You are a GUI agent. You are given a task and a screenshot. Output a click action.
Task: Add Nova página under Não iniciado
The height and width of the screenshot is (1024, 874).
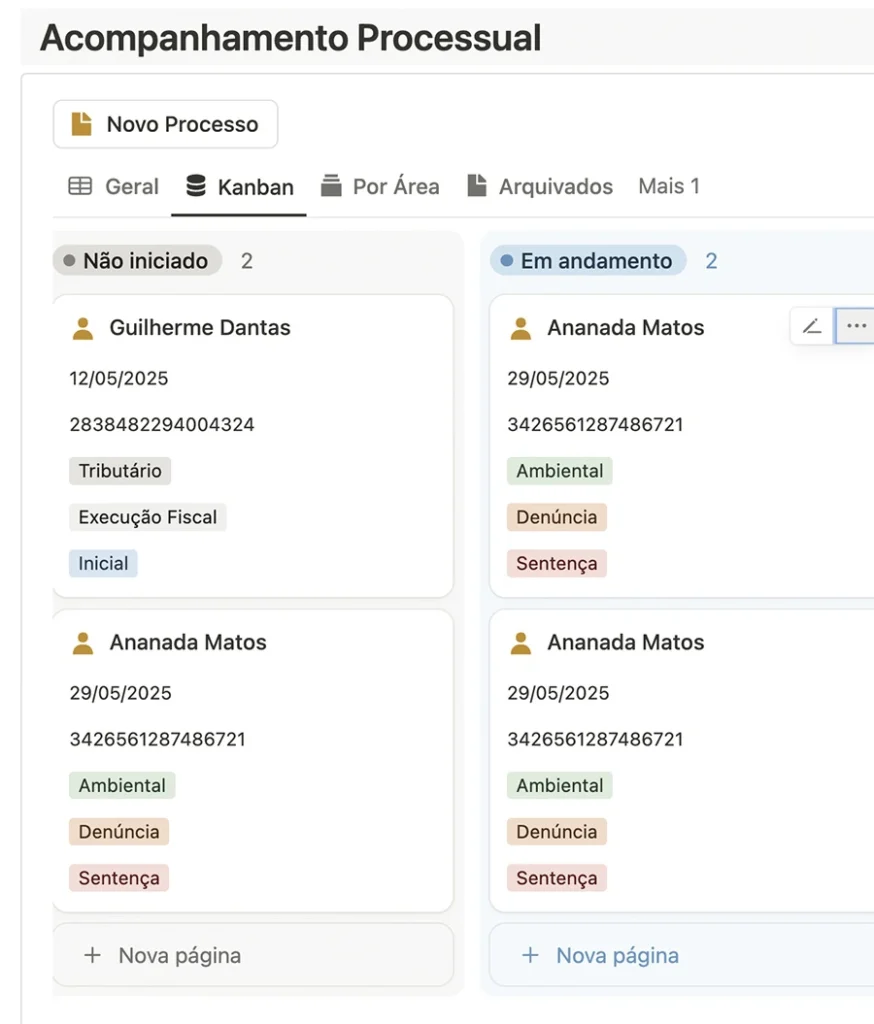pos(253,955)
